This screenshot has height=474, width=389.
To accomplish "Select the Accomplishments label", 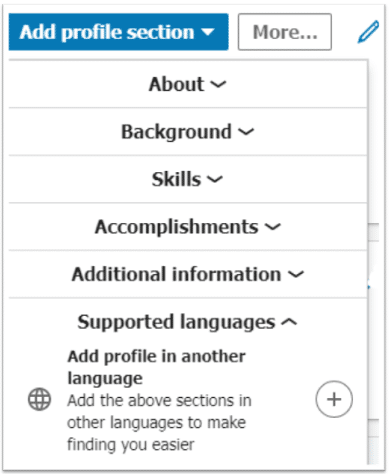I will [x=177, y=227].
